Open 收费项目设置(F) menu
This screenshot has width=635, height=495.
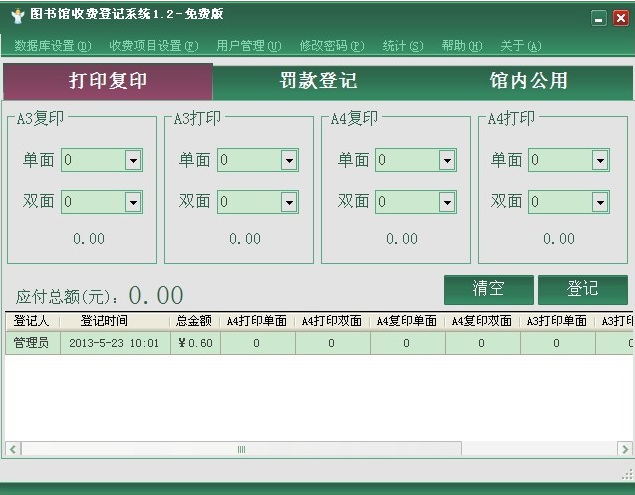[x=154, y=46]
